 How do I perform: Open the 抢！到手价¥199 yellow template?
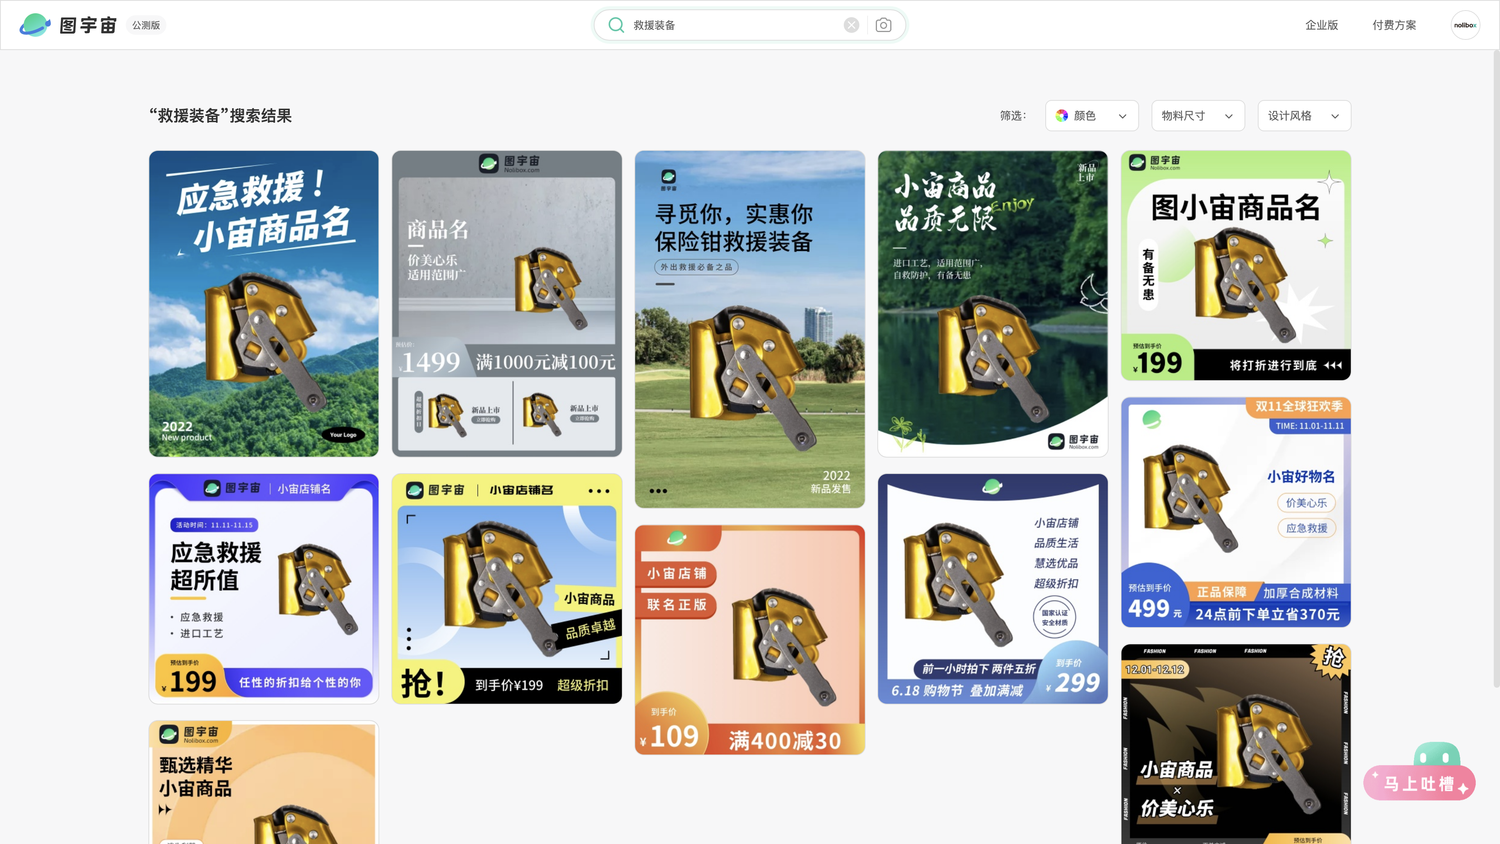pos(507,589)
